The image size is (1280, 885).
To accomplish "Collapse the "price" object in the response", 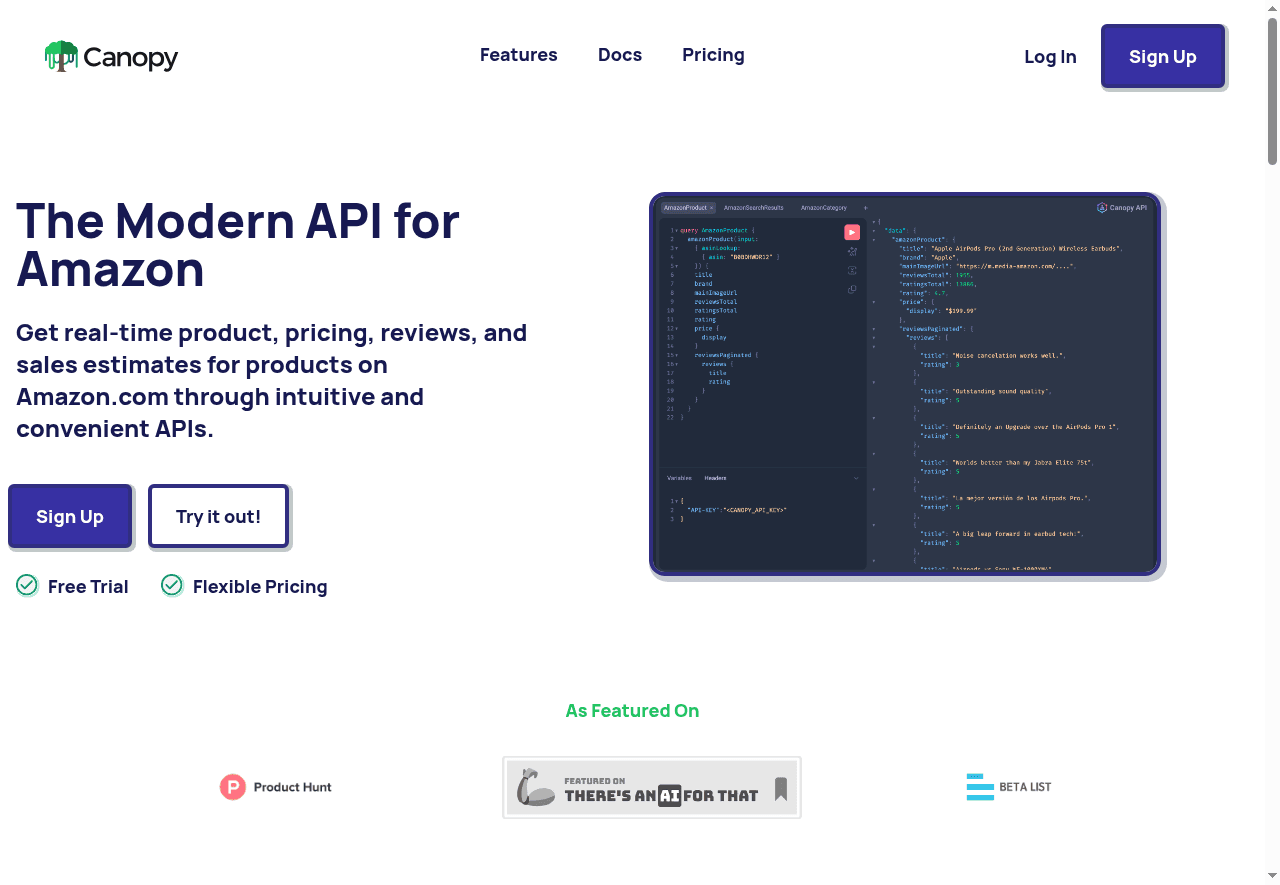I will [x=874, y=302].
